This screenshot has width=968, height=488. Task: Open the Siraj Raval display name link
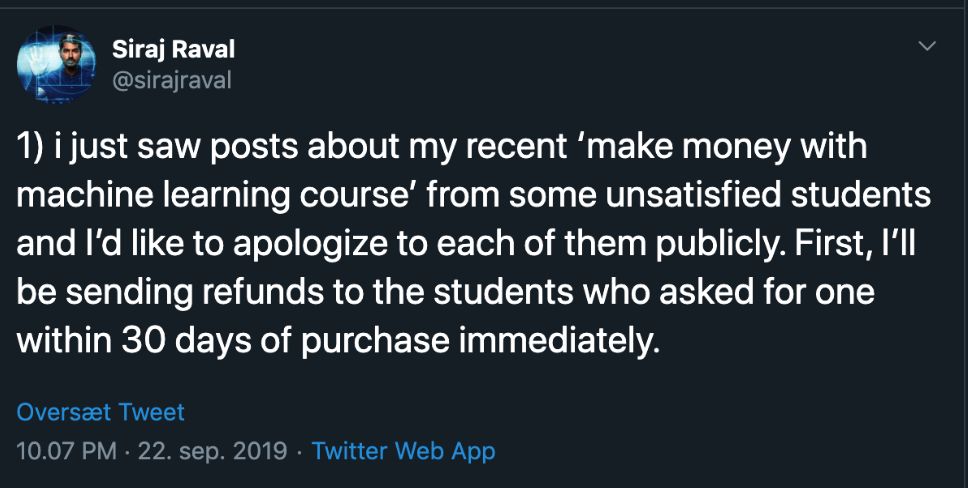click(x=174, y=49)
